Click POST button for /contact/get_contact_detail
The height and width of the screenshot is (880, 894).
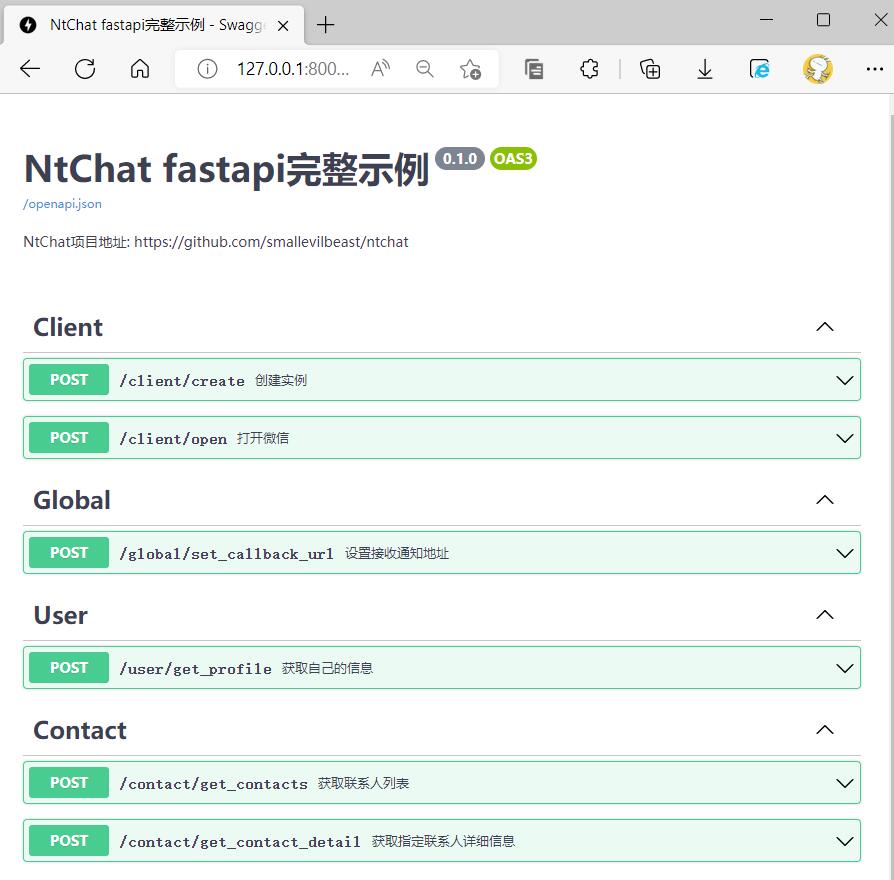(x=69, y=841)
